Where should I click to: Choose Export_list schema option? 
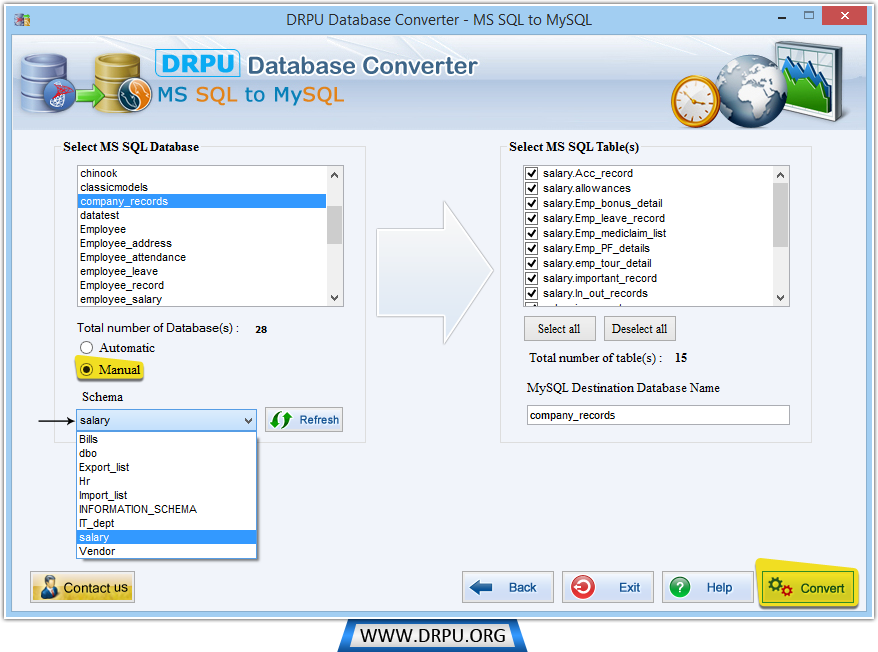(166, 467)
